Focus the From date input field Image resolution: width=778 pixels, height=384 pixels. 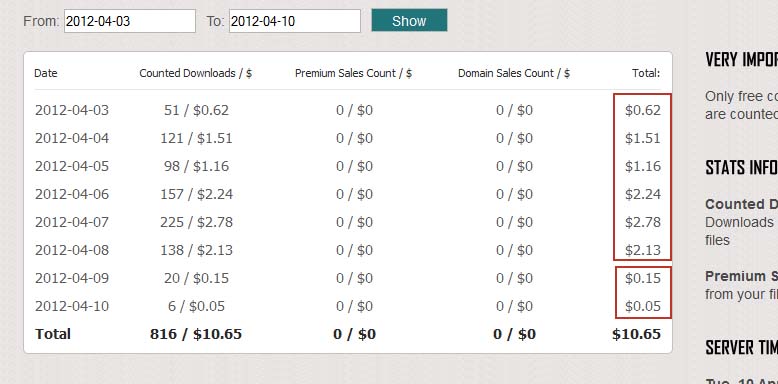coord(130,21)
